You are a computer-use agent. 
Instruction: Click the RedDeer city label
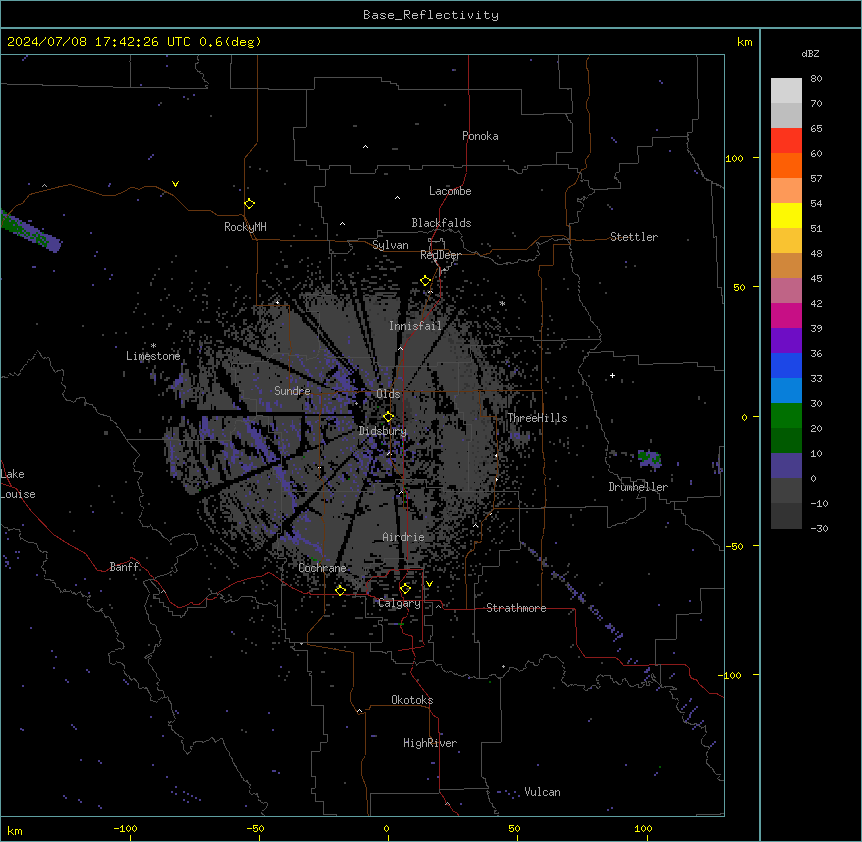point(440,255)
